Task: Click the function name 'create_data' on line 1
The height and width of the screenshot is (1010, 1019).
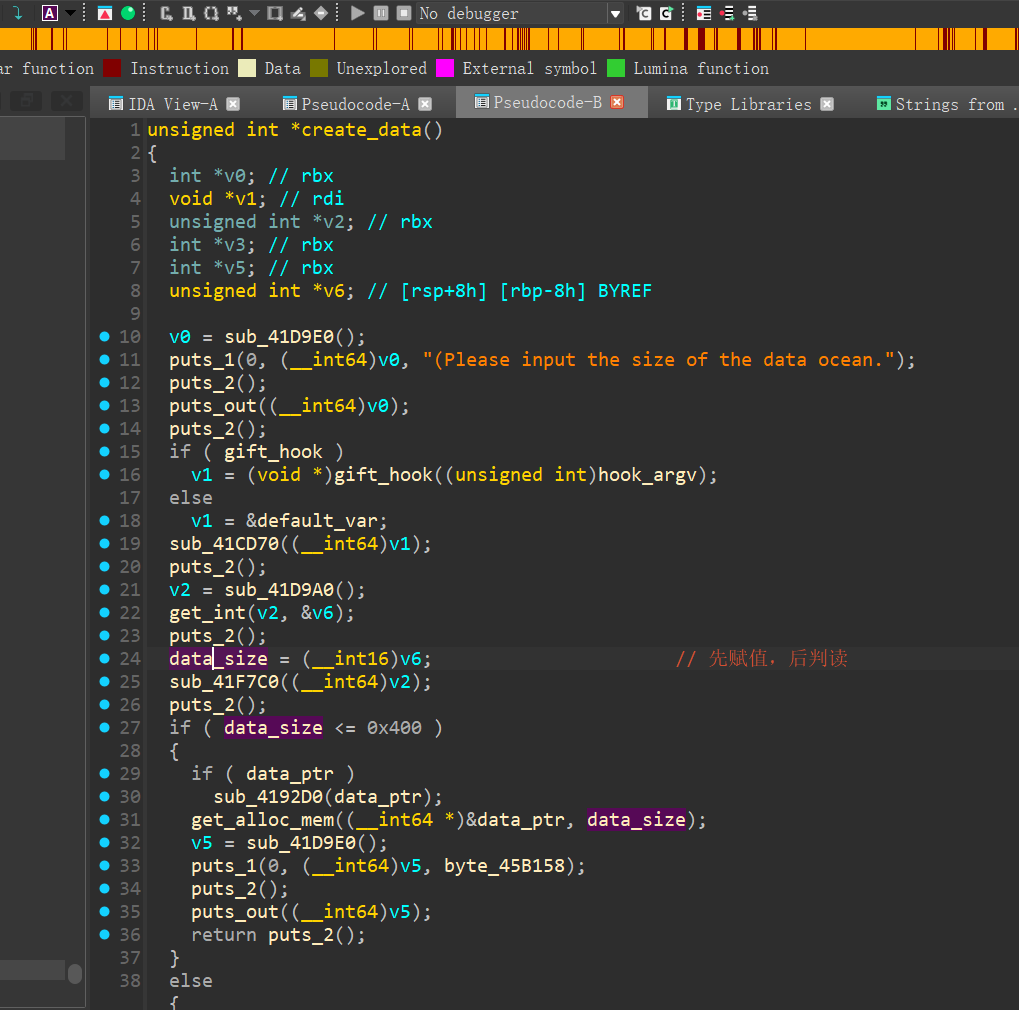Action: click(x=361, y=129)
